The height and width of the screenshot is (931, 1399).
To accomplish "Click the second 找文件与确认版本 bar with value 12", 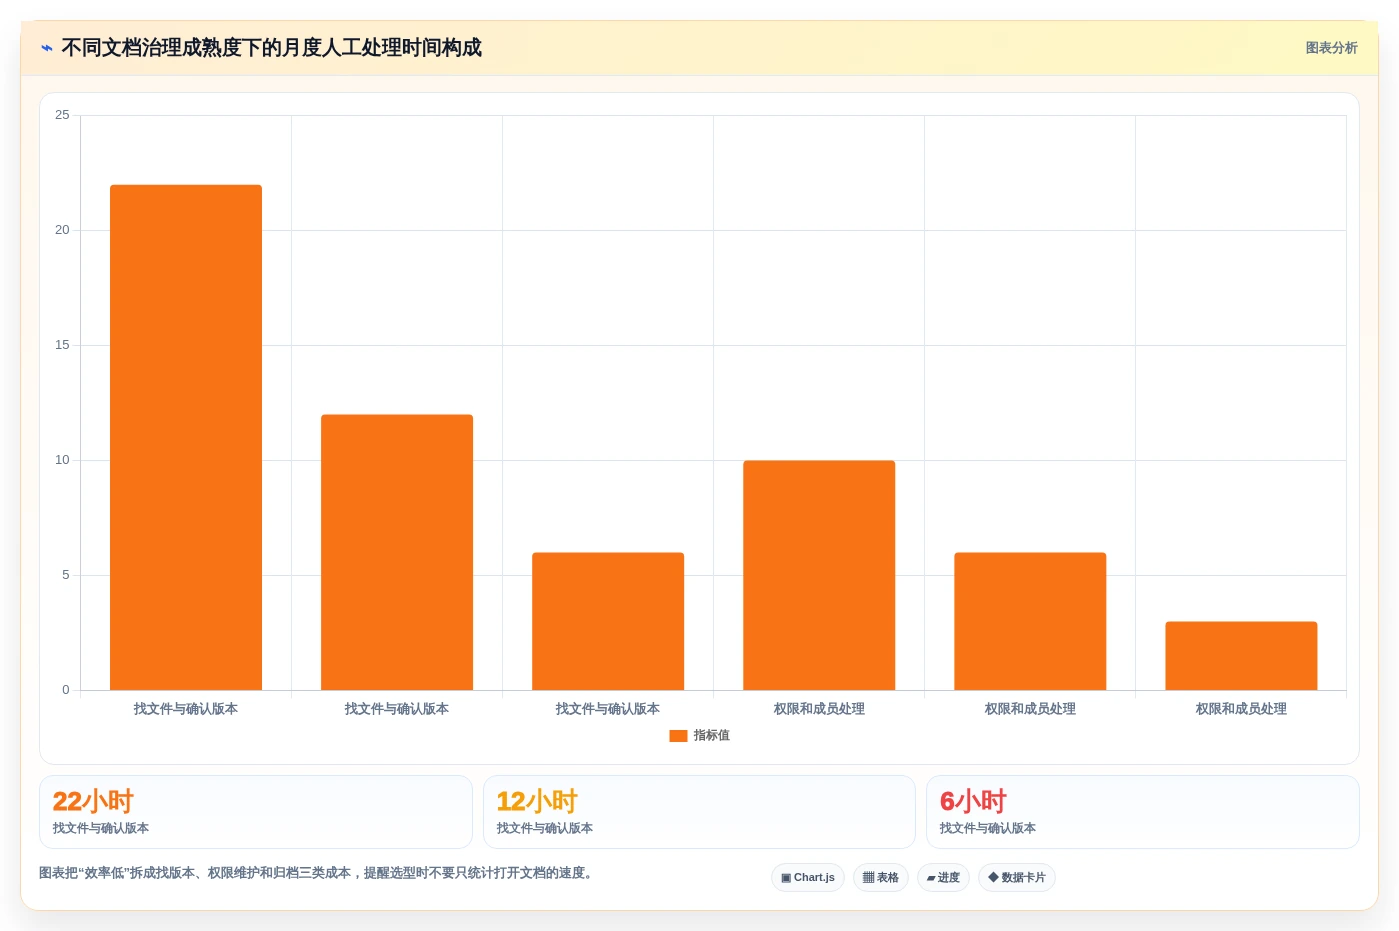I will tap(397, 552).
